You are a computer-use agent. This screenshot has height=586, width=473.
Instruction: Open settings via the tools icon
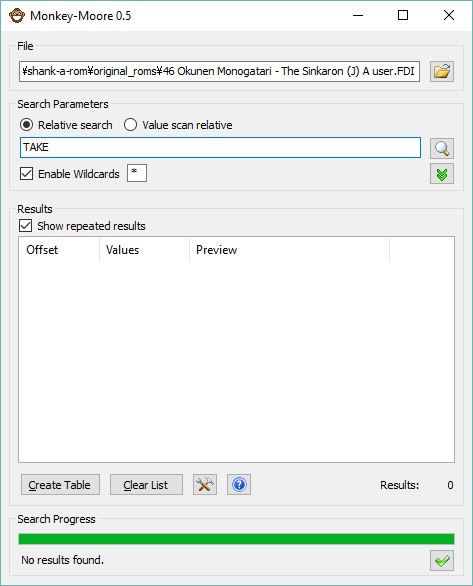point(205,485)
